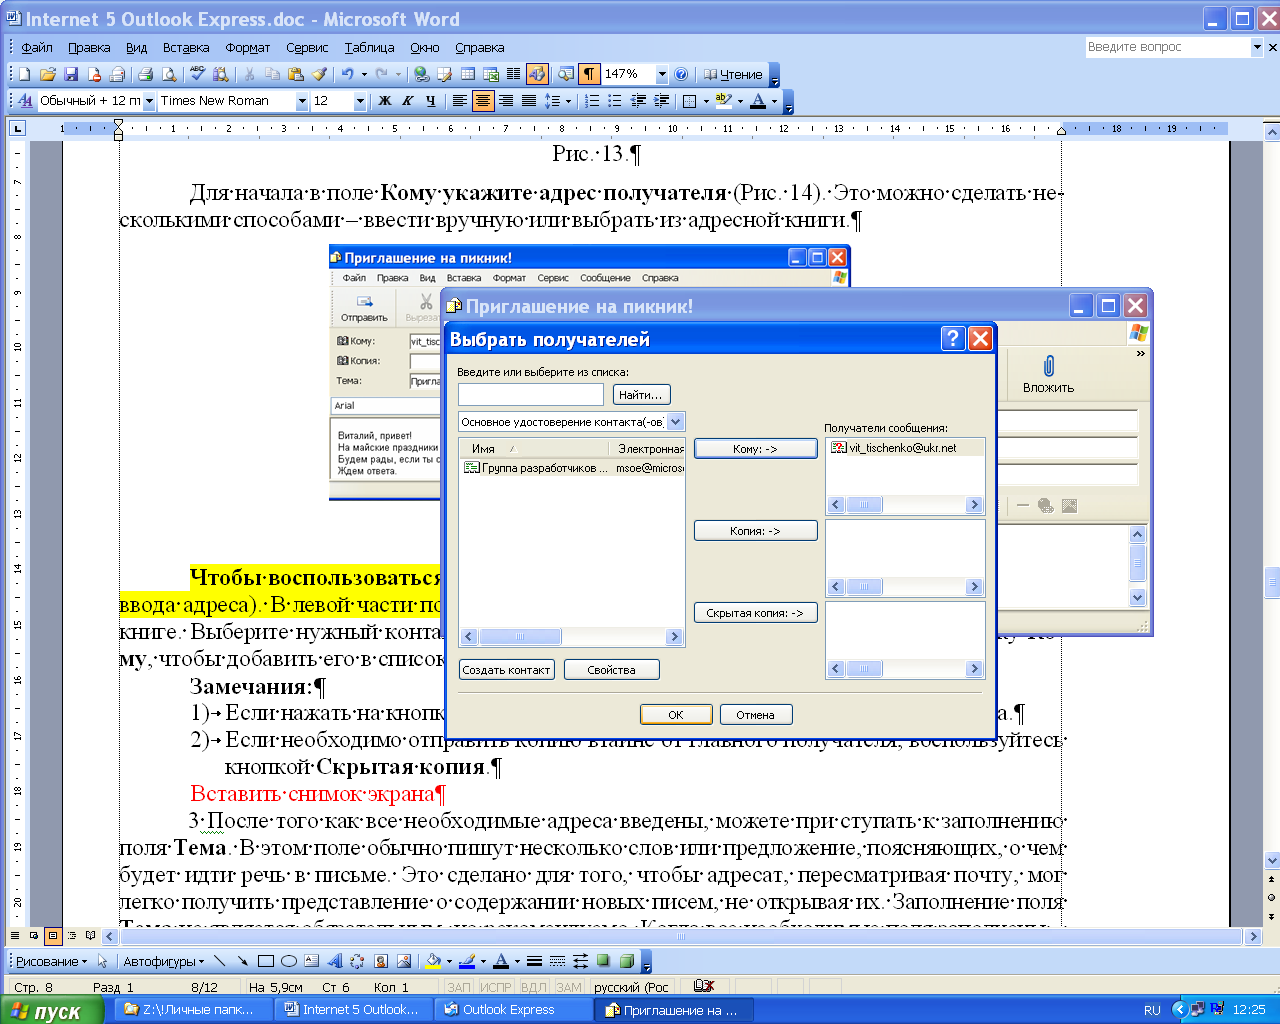Image resolution: width=1280 pixels, height=1024 pixels.
Task: Open the Рисование drawing menu
Action: pos(51,961)
